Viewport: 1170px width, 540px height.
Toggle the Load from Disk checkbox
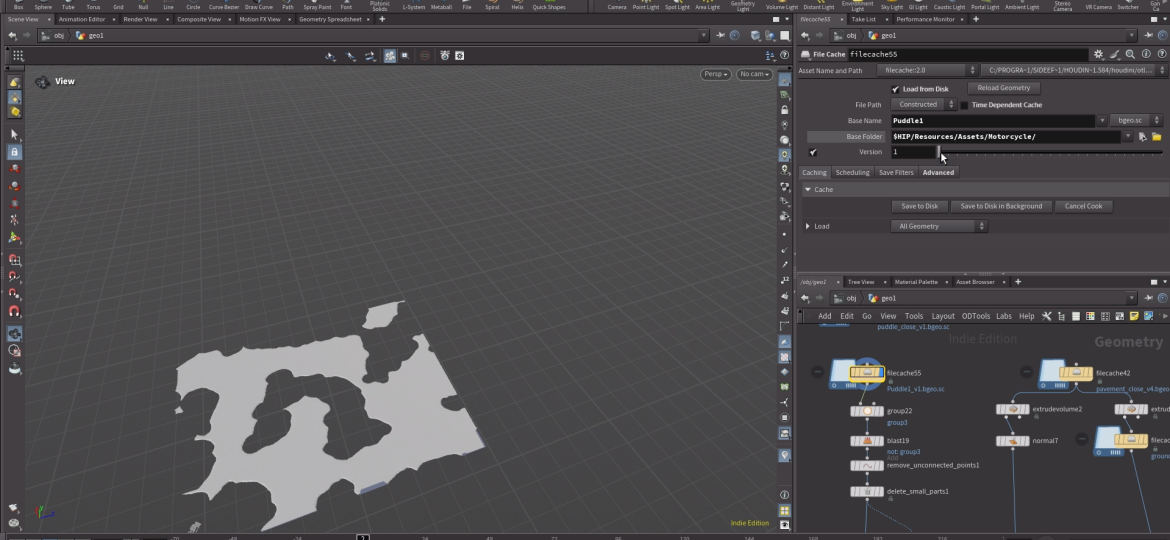896,89
